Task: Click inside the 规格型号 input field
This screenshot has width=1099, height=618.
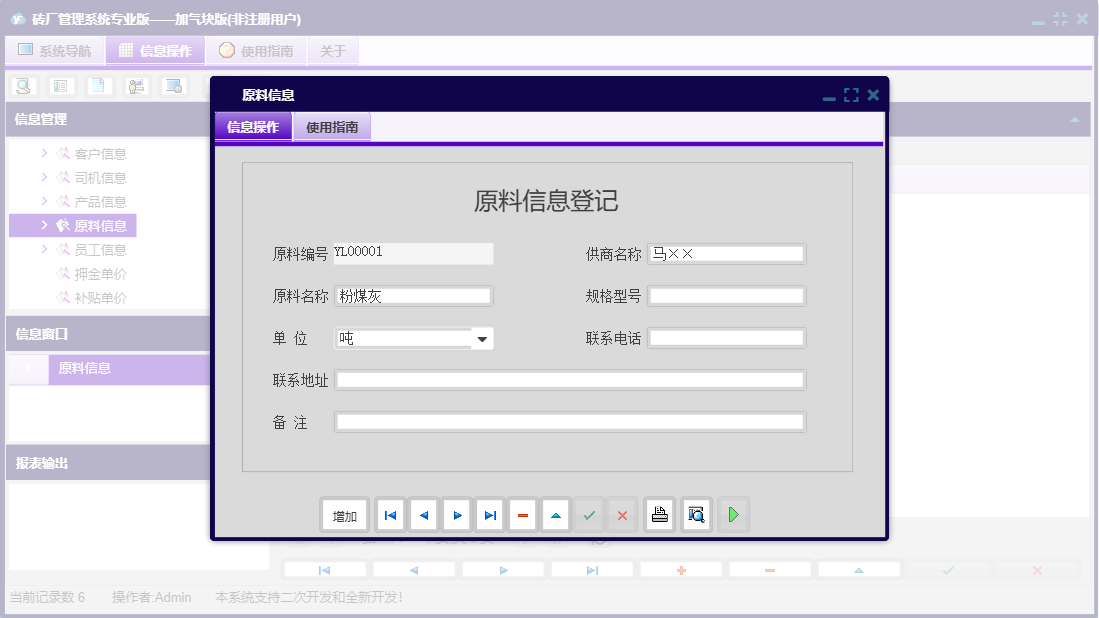Action: [726, 295]
